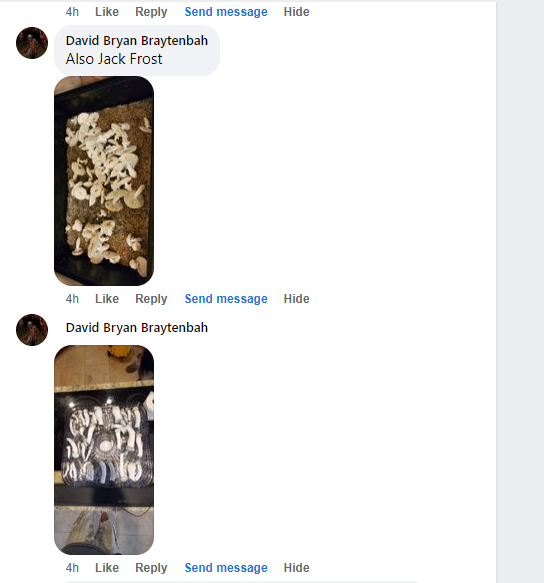Reply to the Also Jack Frost comment
This screenshot has width=544, height=583.
click(151, 299)
